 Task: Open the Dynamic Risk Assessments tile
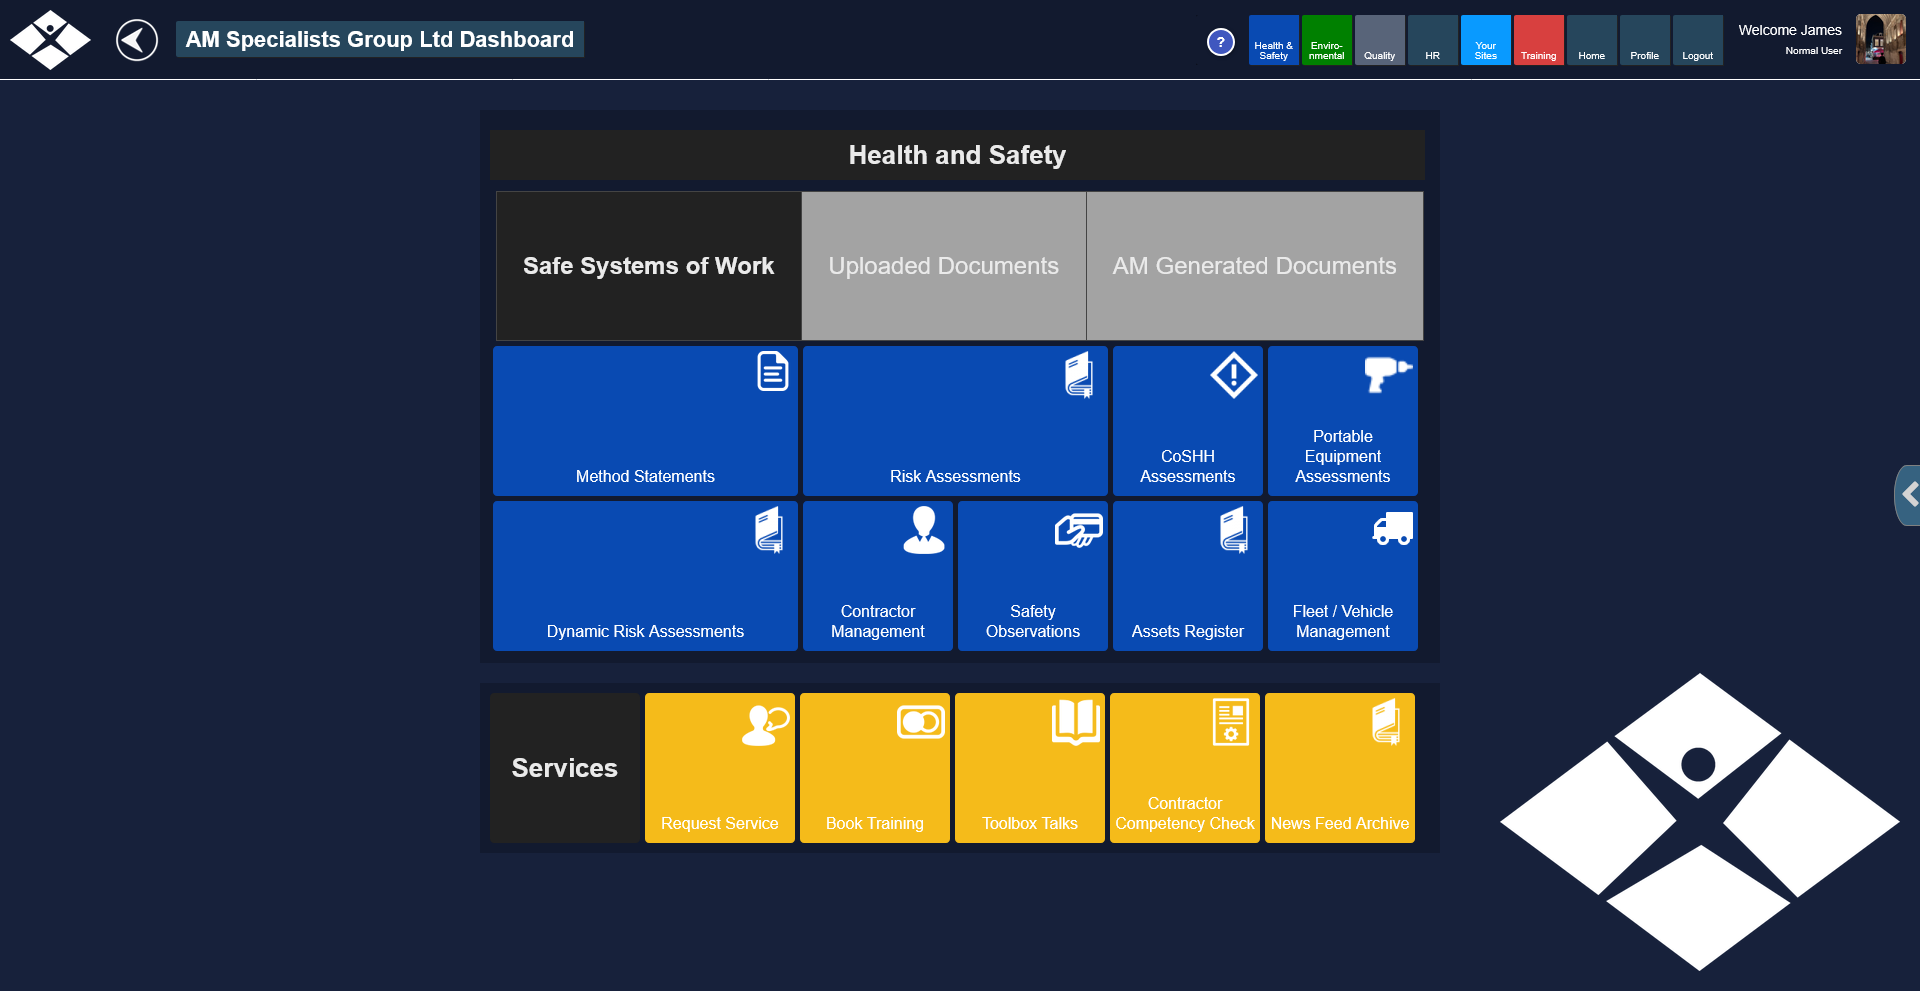645,576
